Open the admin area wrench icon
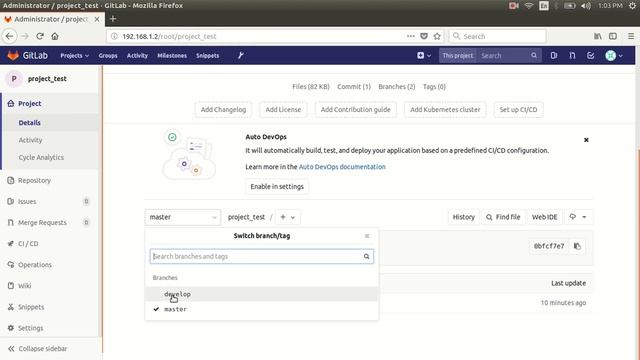Viewport: 640px width, 360px height. 241,56
